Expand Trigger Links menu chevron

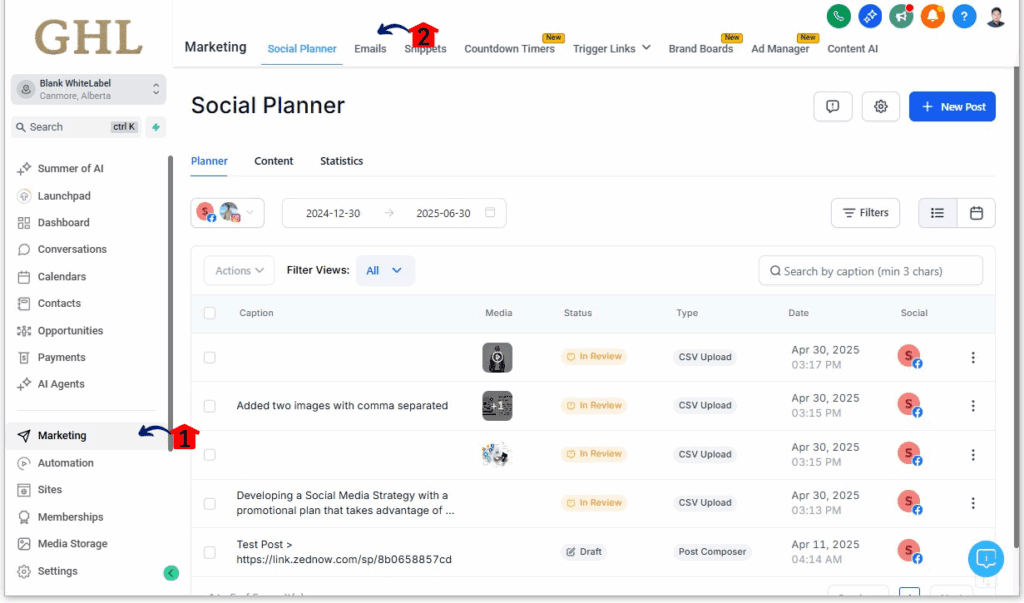click(646, 48)
